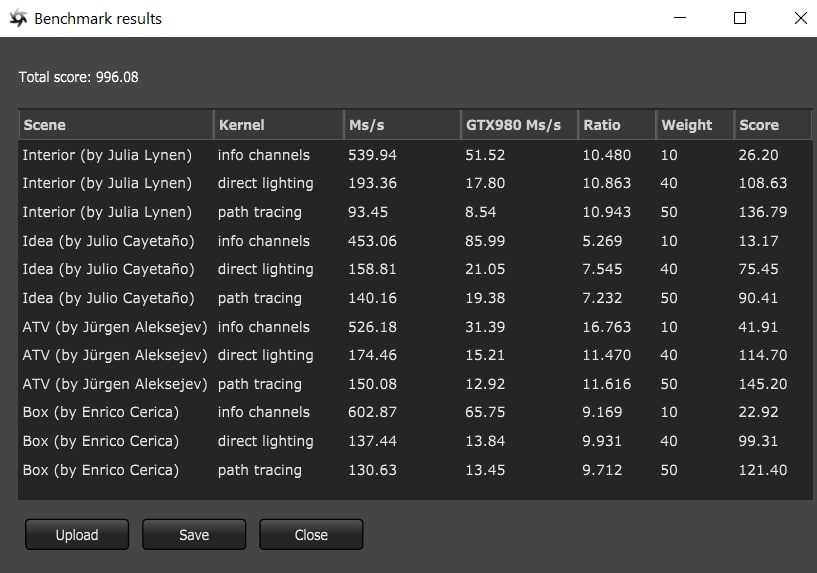817x573 pixels.
Task: Click score value 75.45
Action: (x=758, y=269)
